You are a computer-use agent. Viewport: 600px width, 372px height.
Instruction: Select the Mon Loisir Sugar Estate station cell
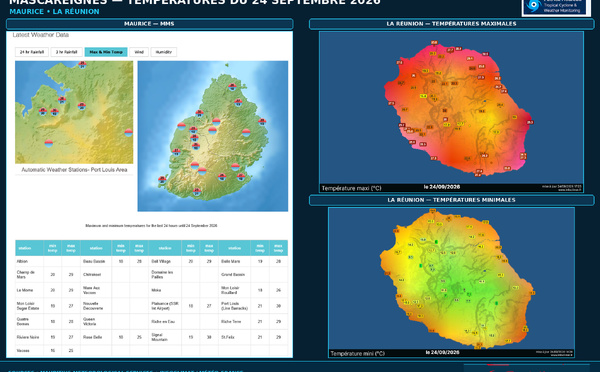click(29, 306)
